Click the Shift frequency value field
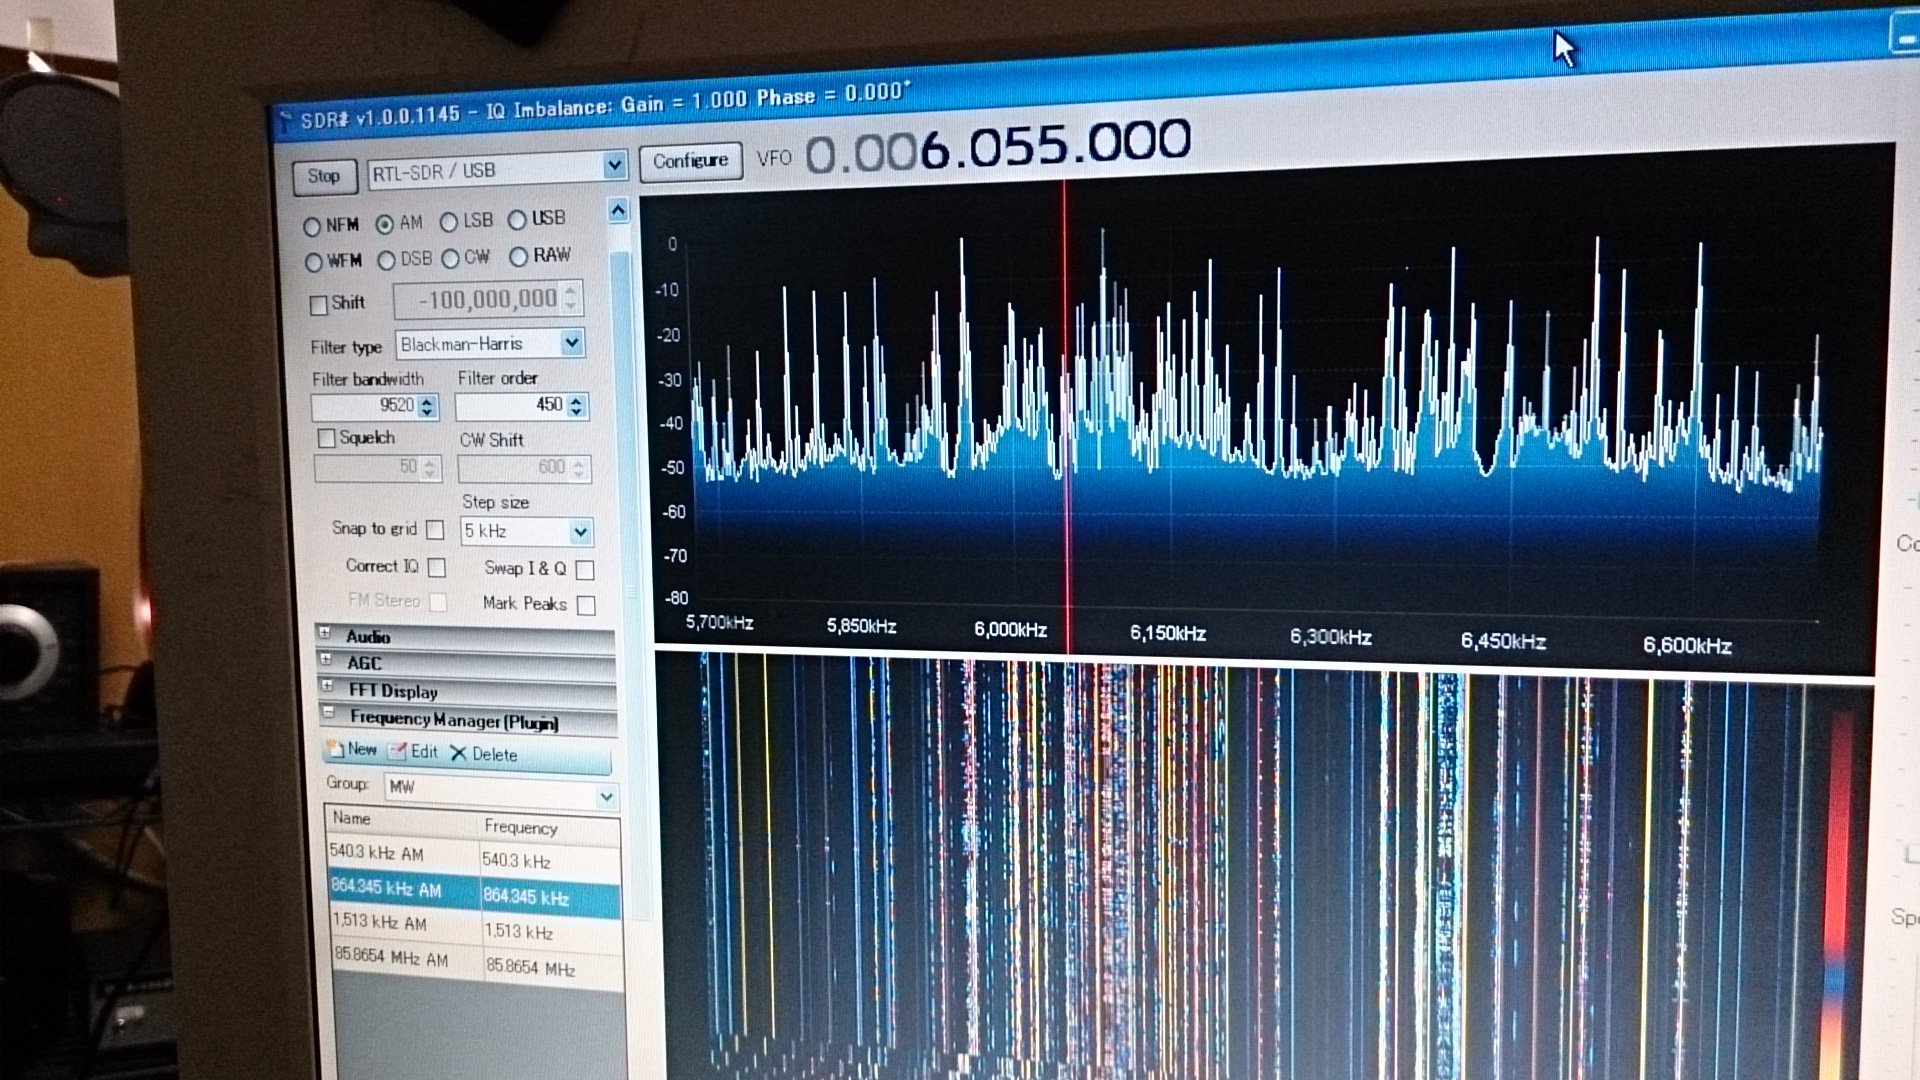 click(488, 299)
